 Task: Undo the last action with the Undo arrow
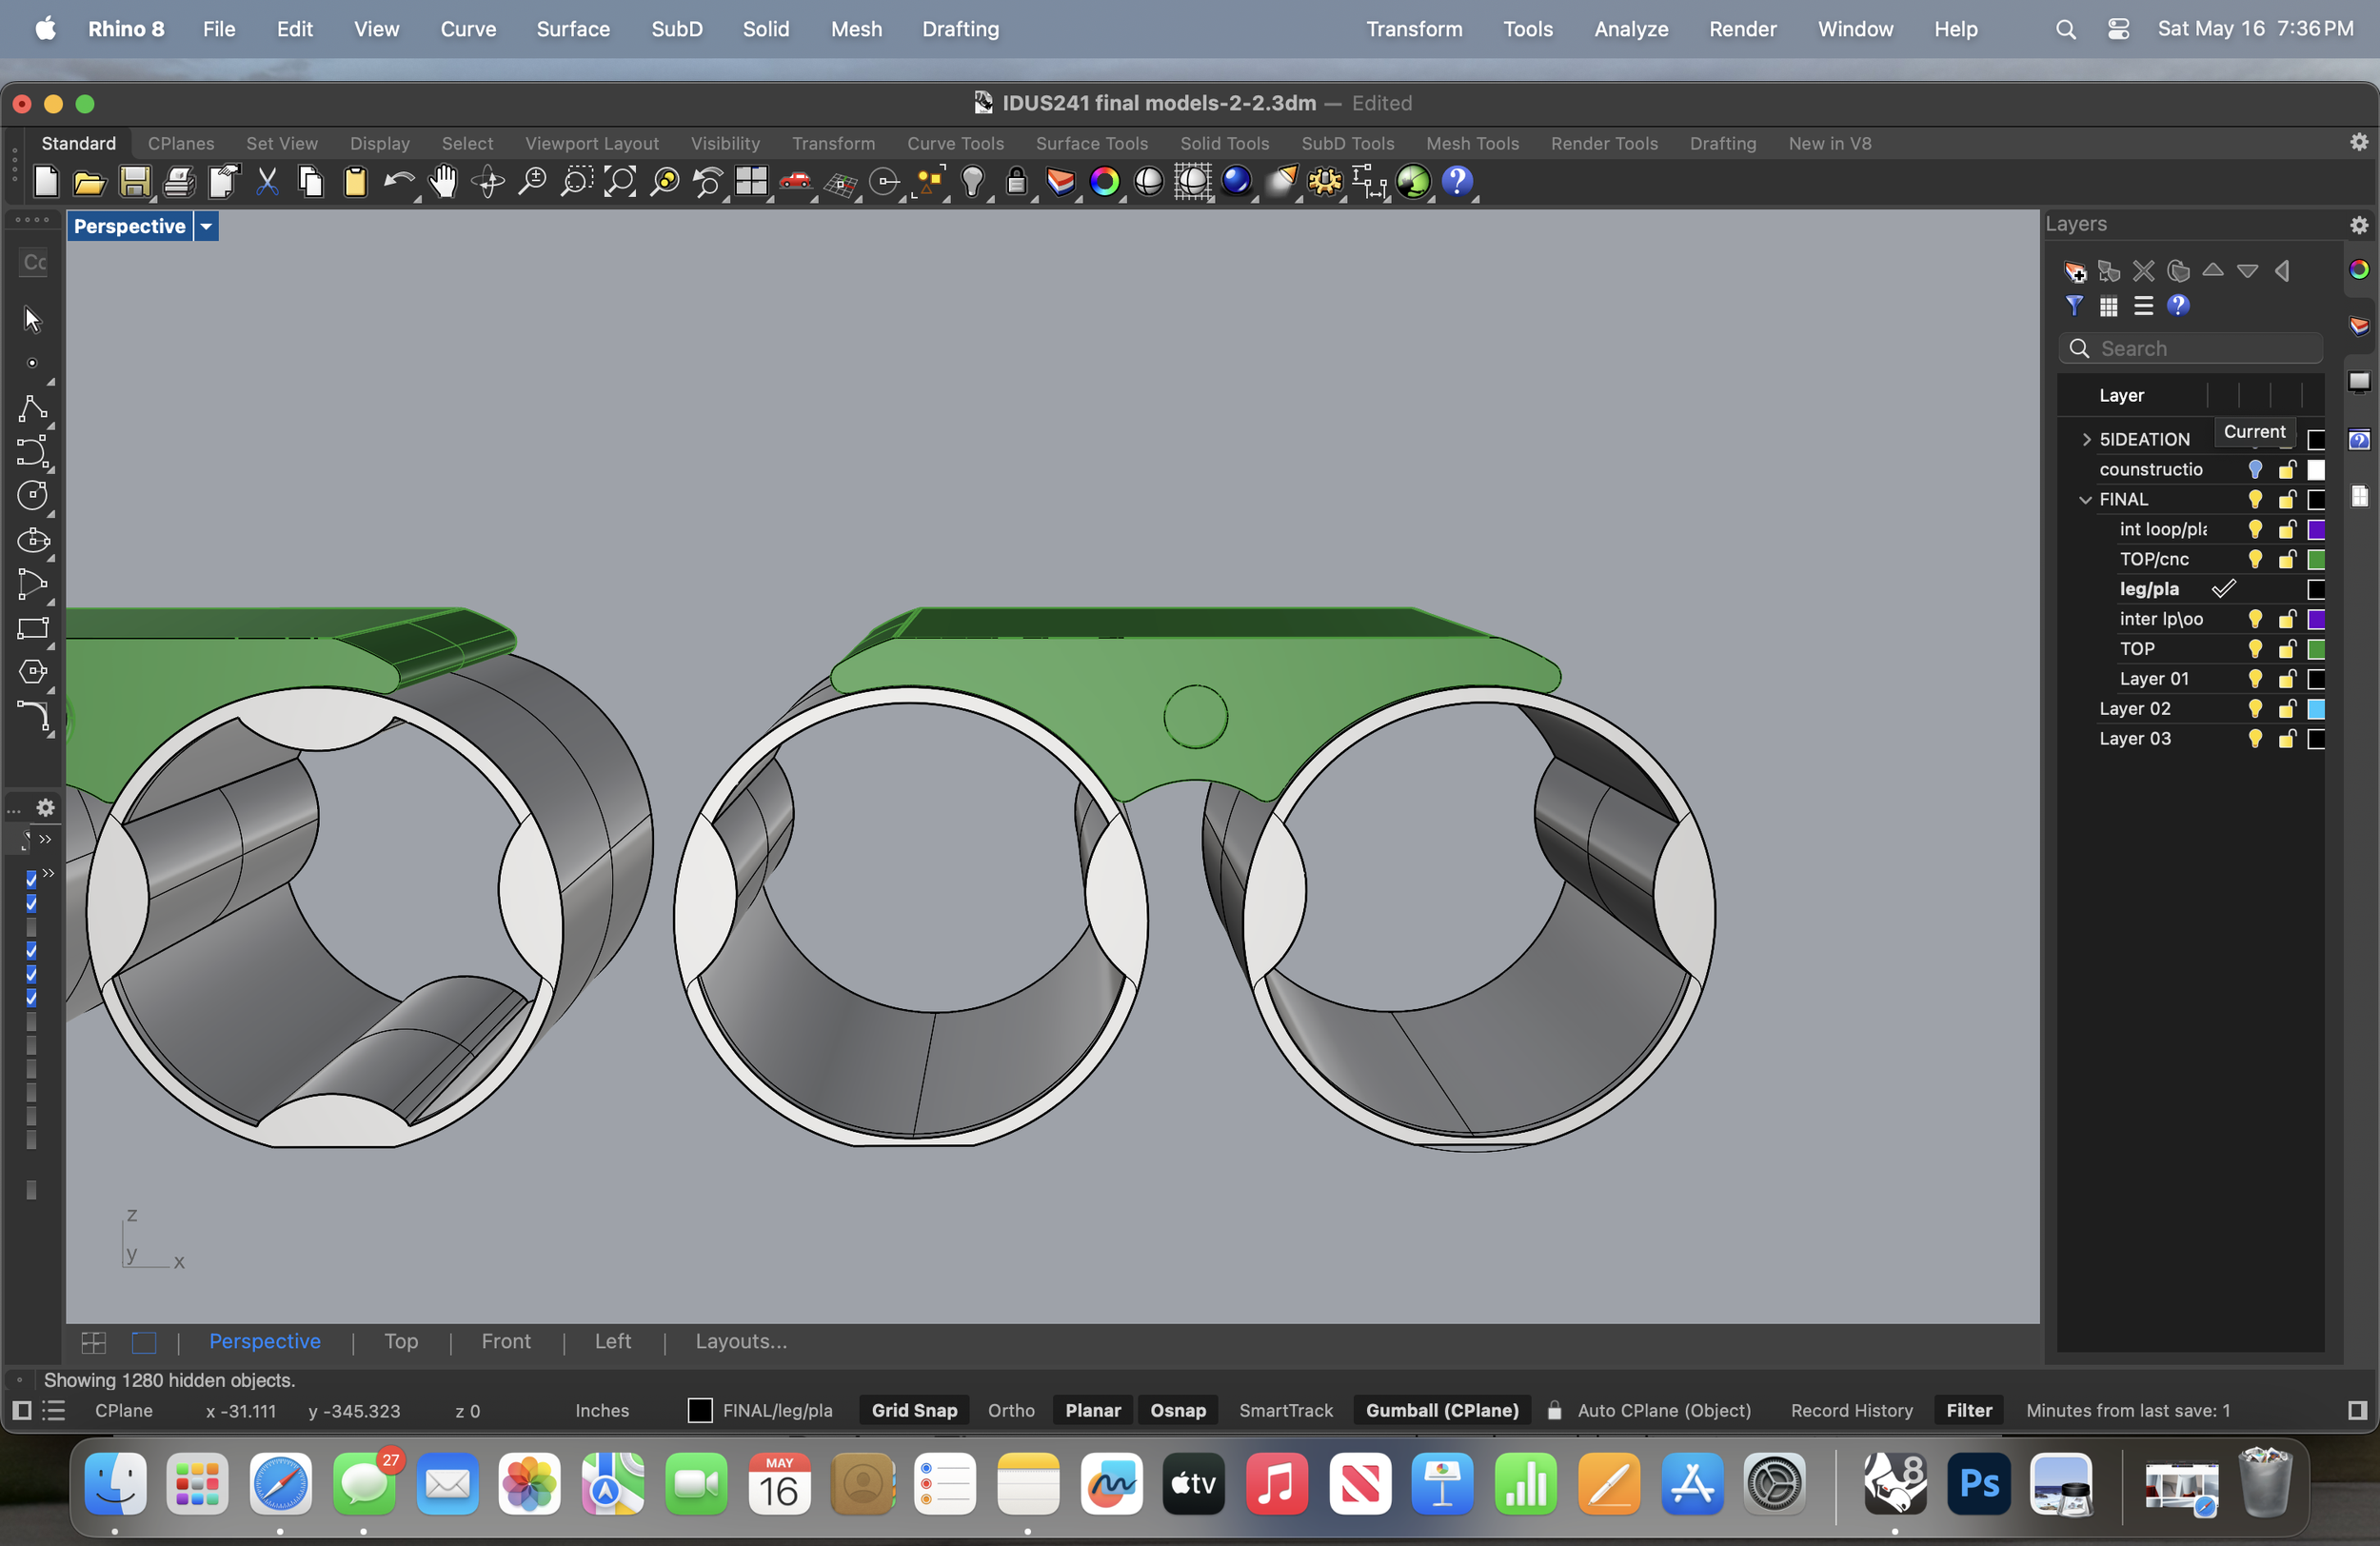[x=399, y=182]
